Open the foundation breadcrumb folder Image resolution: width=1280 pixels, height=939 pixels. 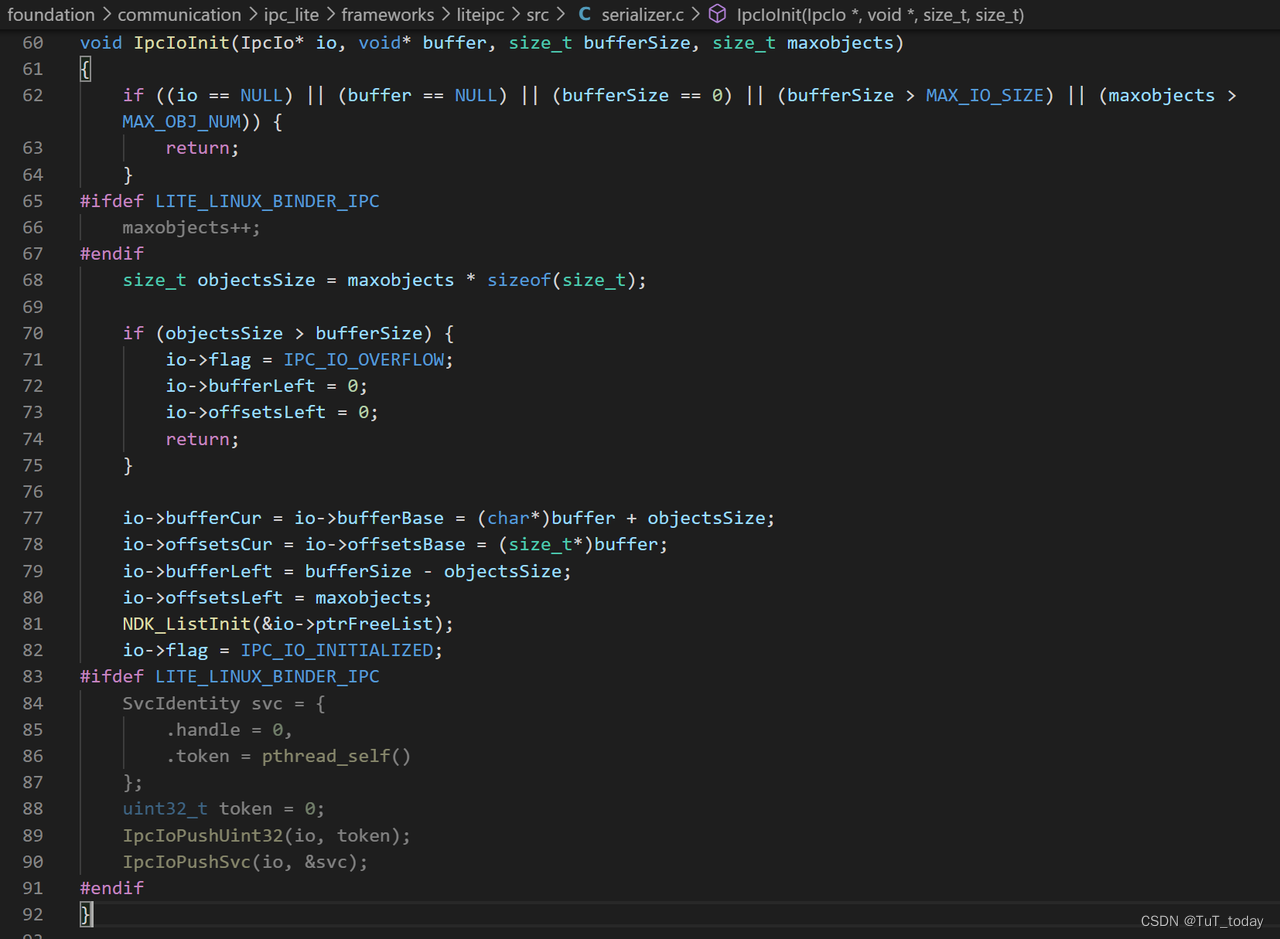point(51,15)
